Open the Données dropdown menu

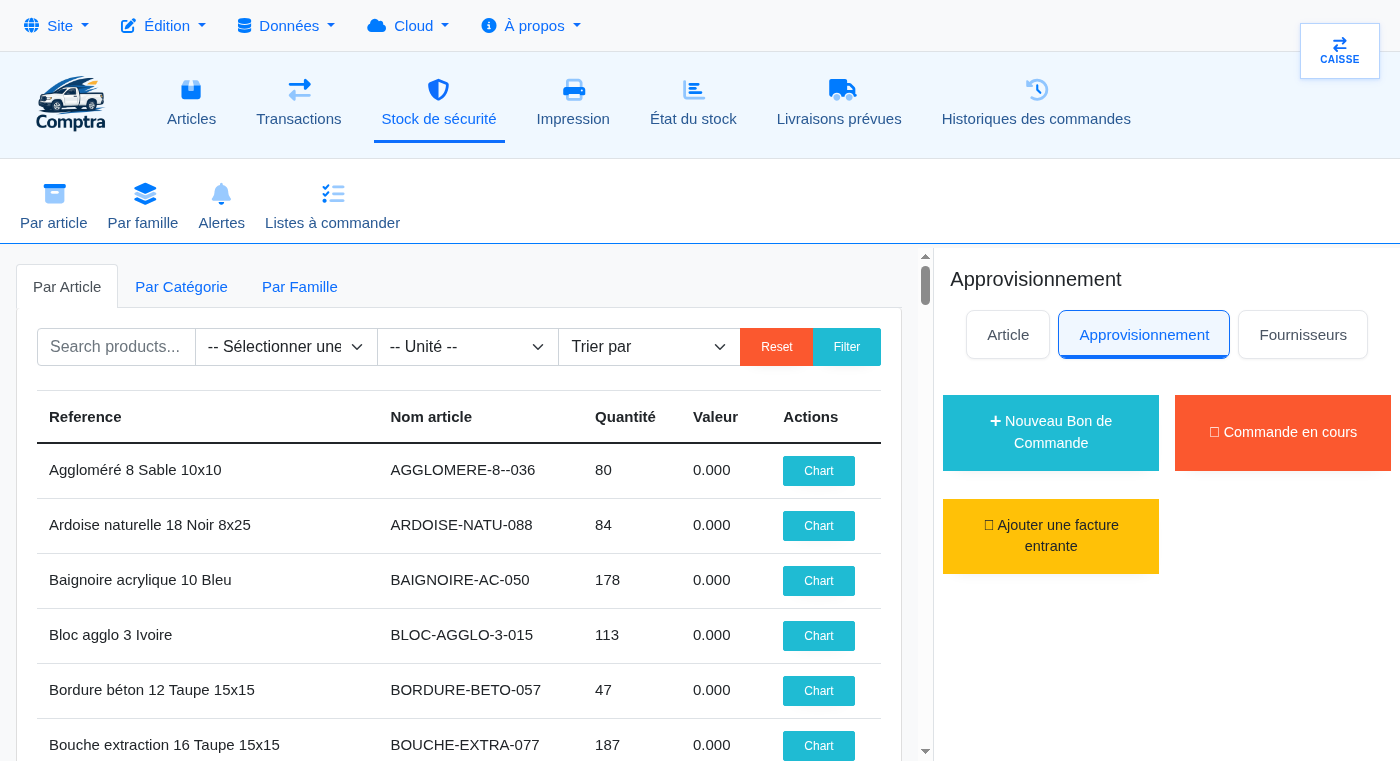[286, 25]
